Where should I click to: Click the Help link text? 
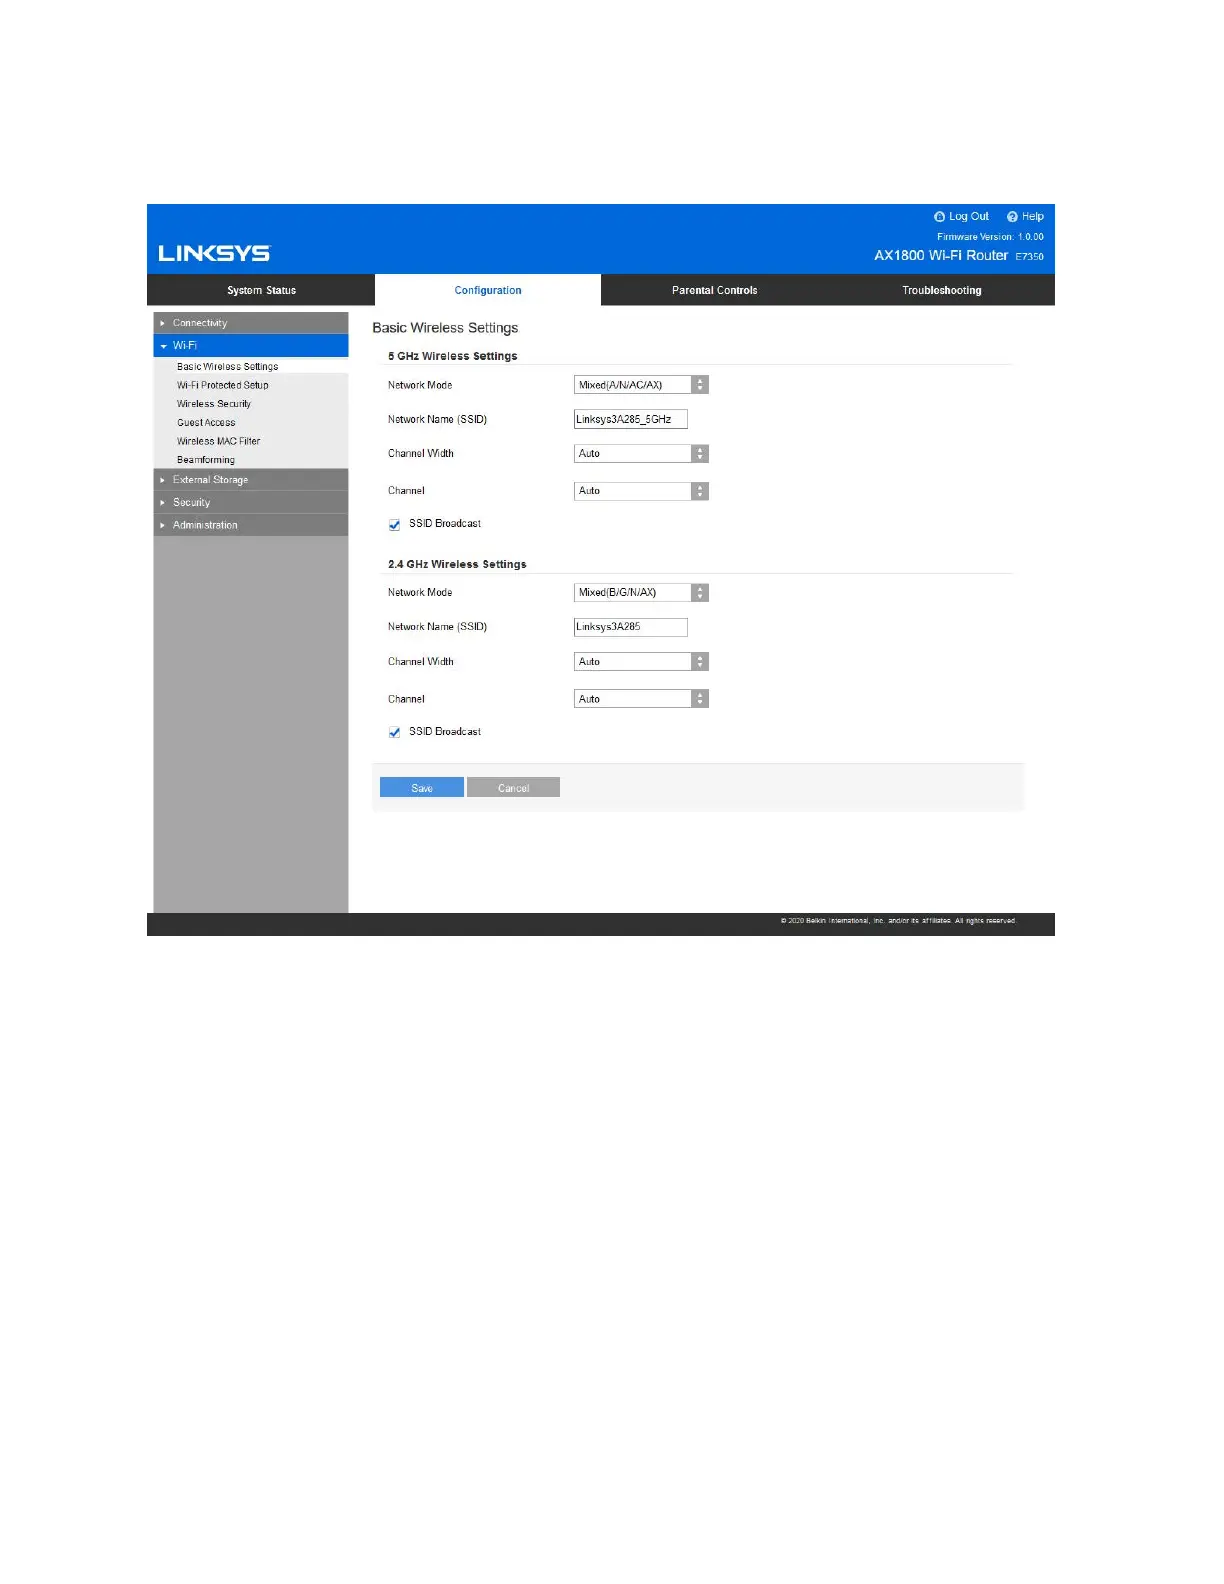(1032, 216)
